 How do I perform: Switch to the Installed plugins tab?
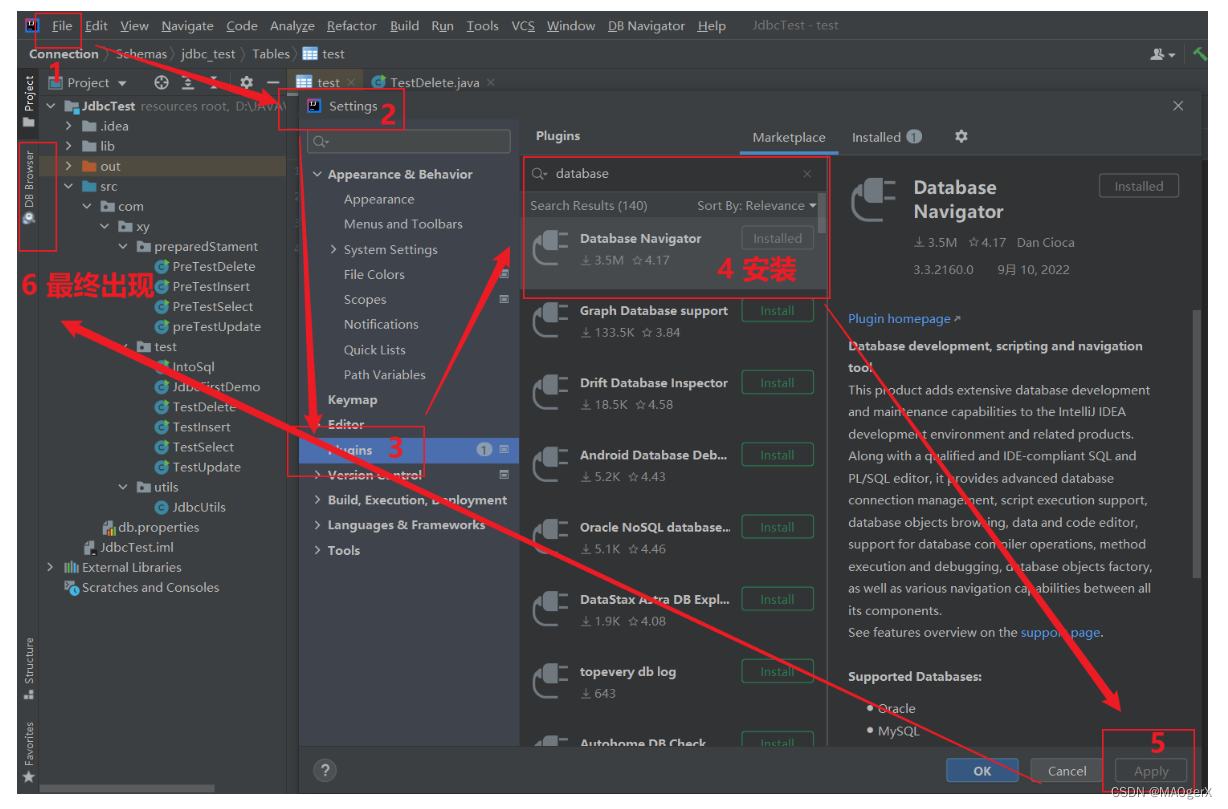886,137
